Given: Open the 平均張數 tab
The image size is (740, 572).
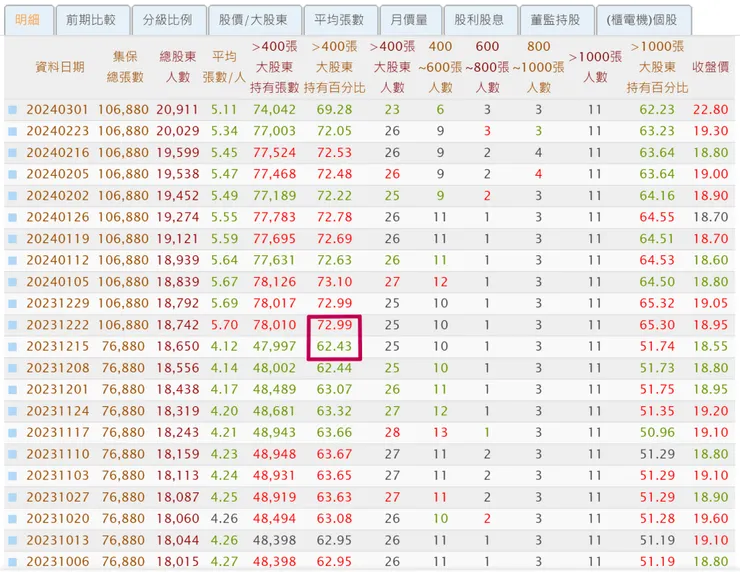Looking at the screenshot, I should pyautogui.click(x=341, y=20).
